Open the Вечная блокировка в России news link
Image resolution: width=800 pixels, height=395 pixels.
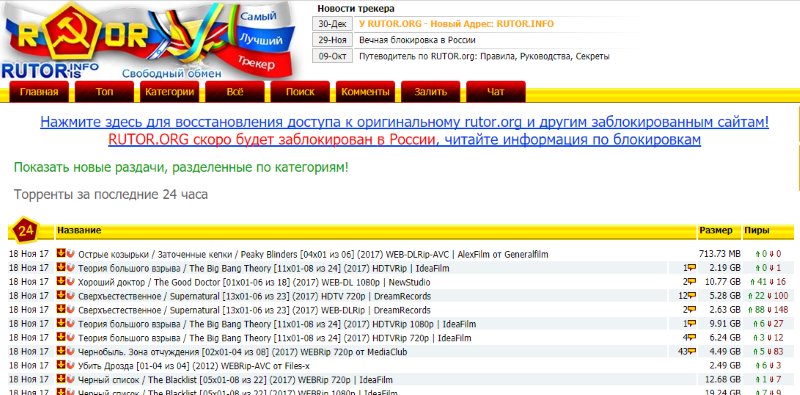coord(417,40)
